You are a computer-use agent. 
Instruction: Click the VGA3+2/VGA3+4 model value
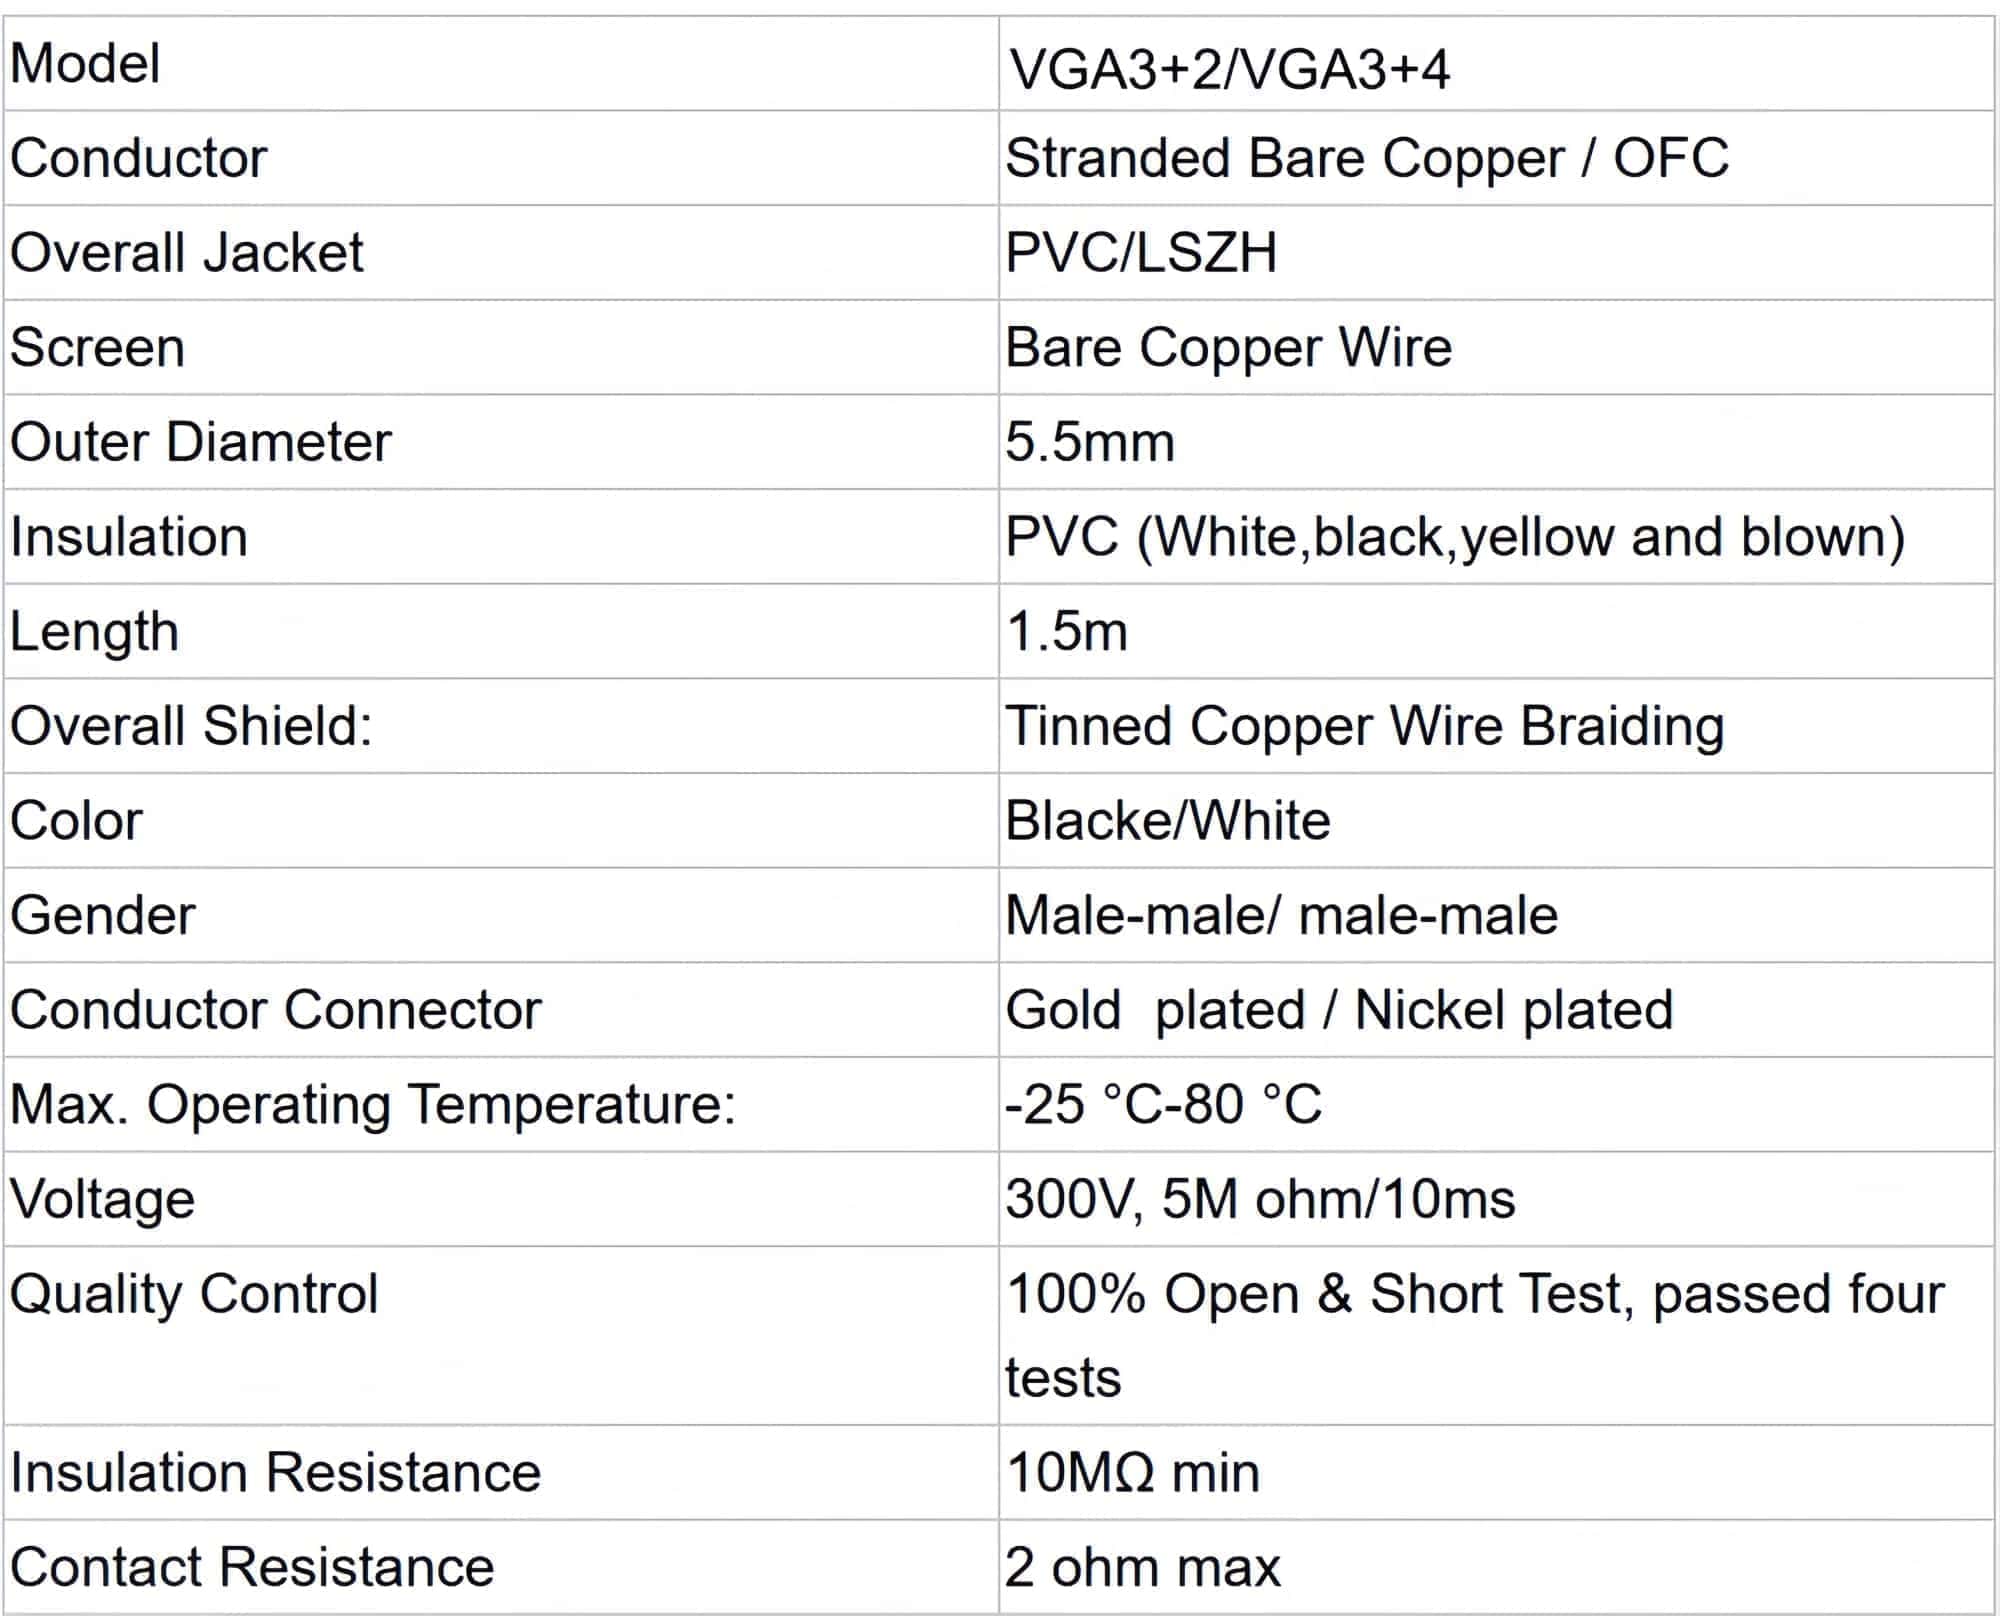click(x=1229, y=70)
